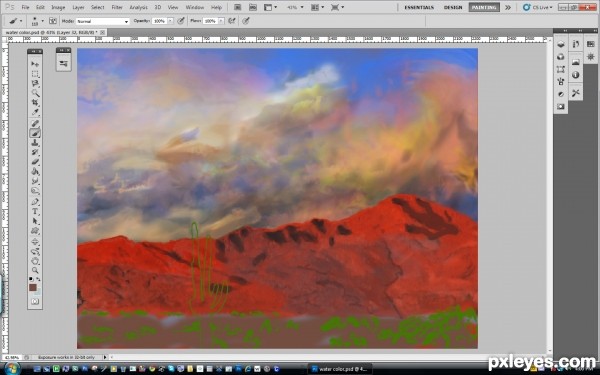Open the Swatches panel icon

tap(590, 44)
